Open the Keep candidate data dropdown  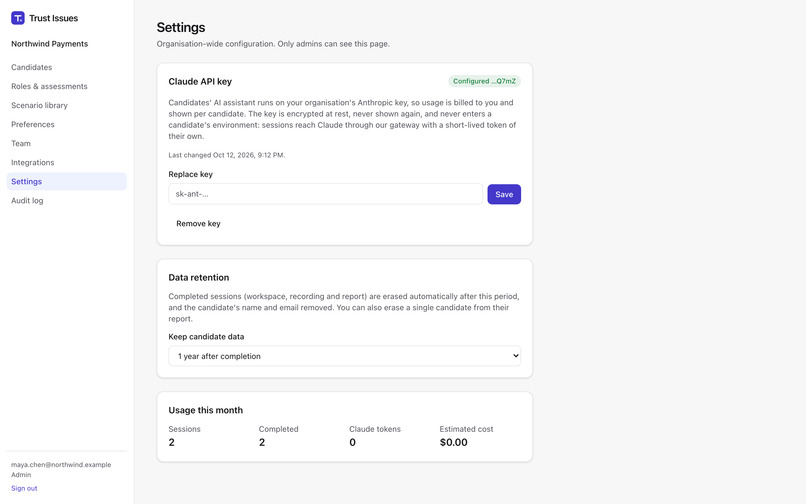point(344,356)
